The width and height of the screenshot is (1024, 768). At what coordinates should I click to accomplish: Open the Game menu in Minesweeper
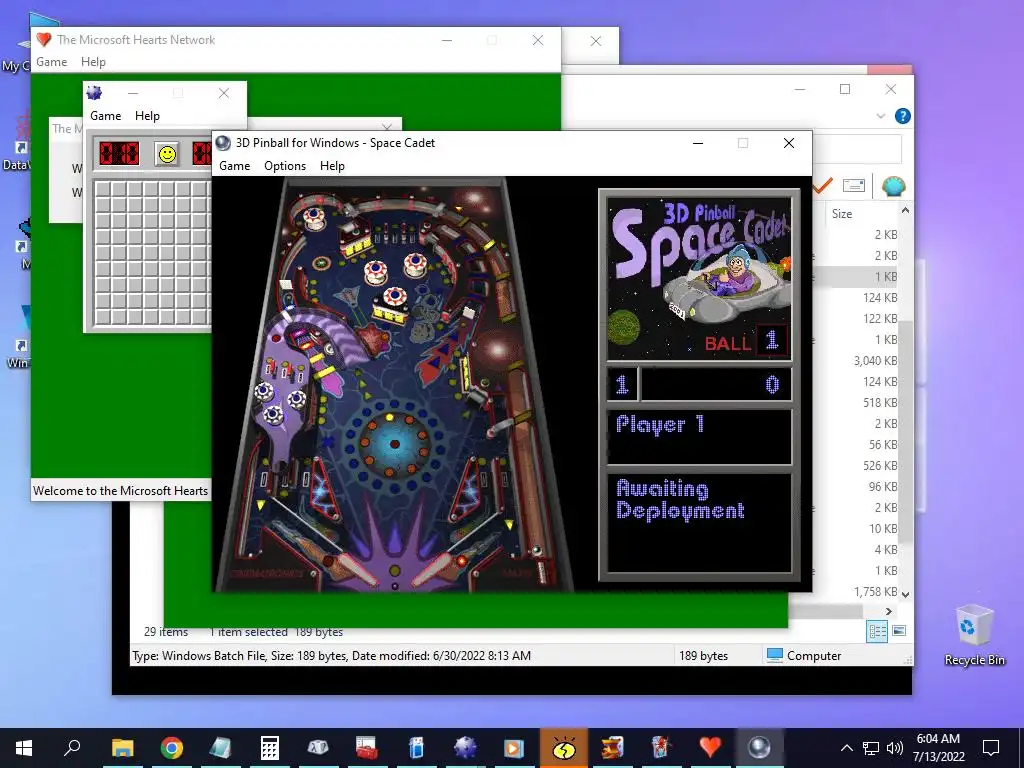coord(105,116)
